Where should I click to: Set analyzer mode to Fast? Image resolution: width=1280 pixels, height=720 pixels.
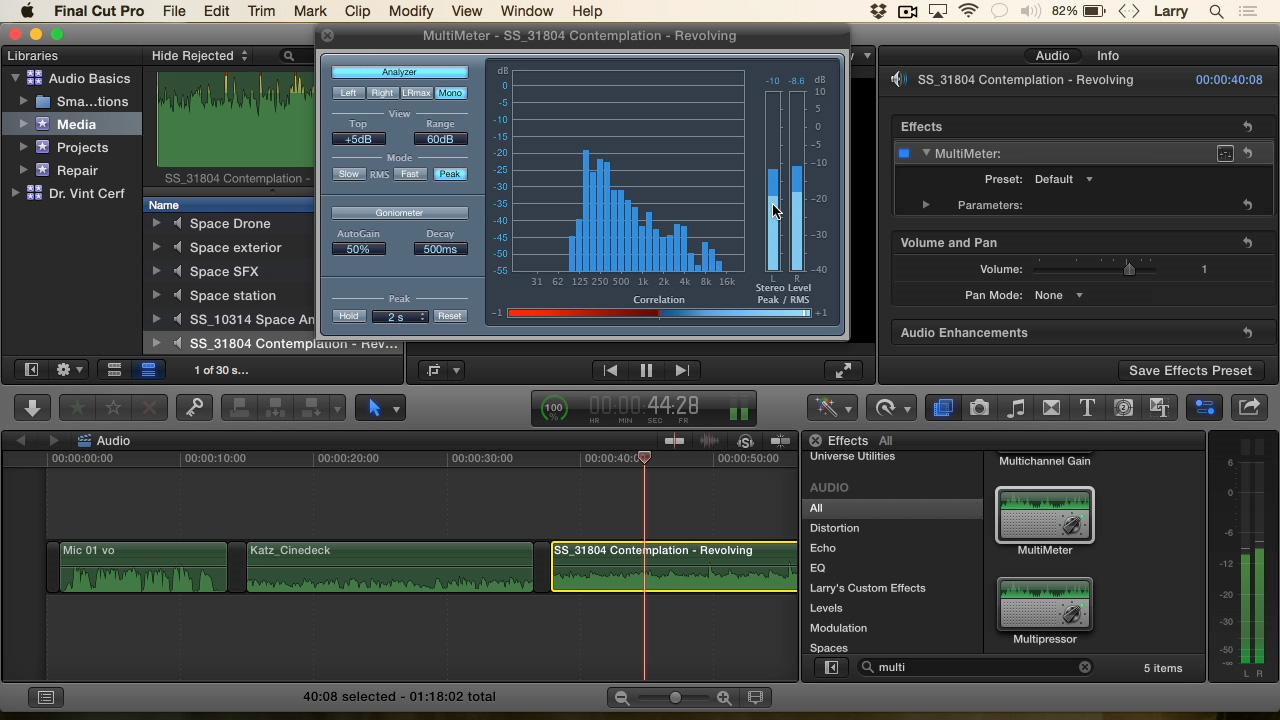click(410, 174)
